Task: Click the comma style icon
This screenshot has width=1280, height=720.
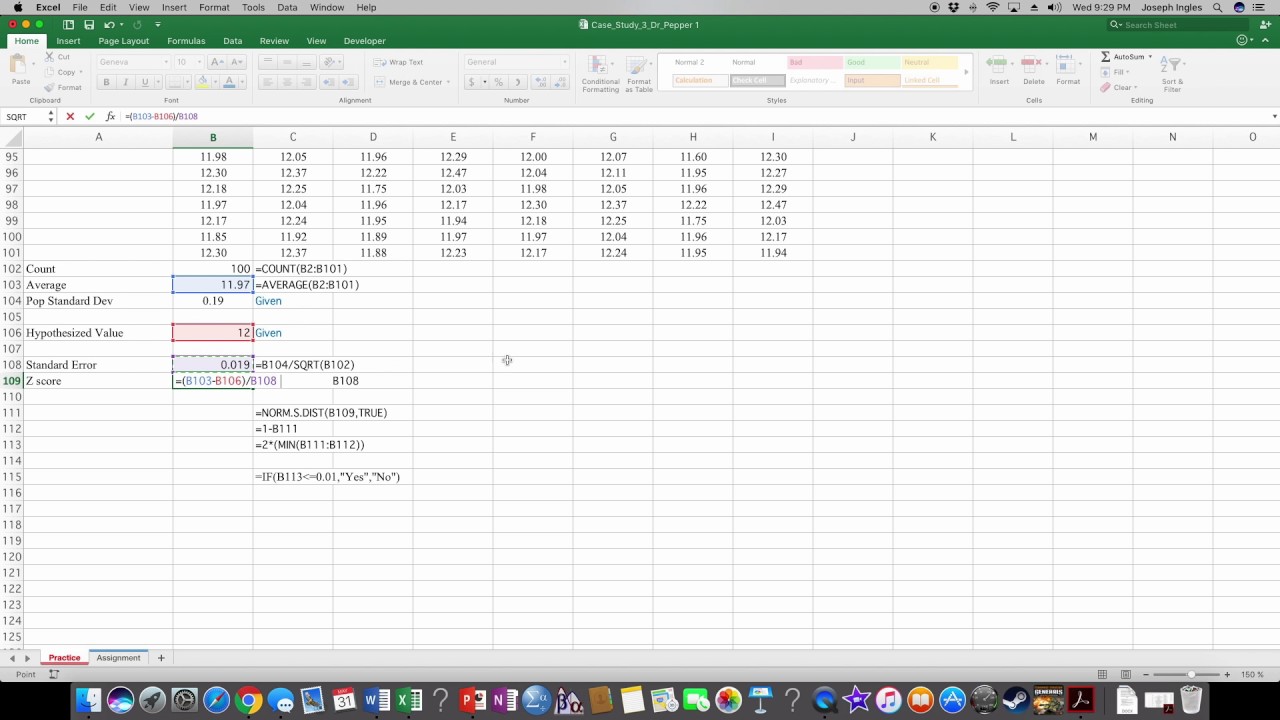Action: pos(517,82)
